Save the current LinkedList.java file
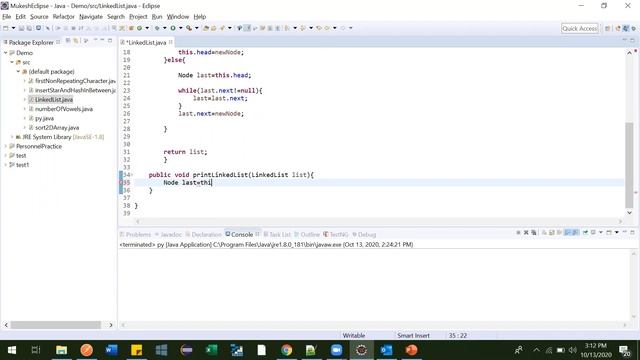The height and width of the screenshot is (360, 640). pos(21,28)
